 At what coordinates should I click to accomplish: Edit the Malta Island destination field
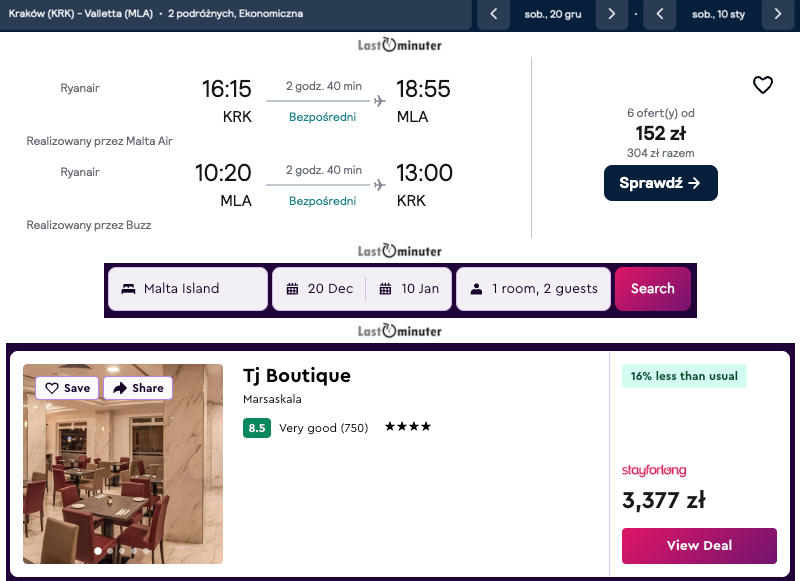click(x=187, y=289)
